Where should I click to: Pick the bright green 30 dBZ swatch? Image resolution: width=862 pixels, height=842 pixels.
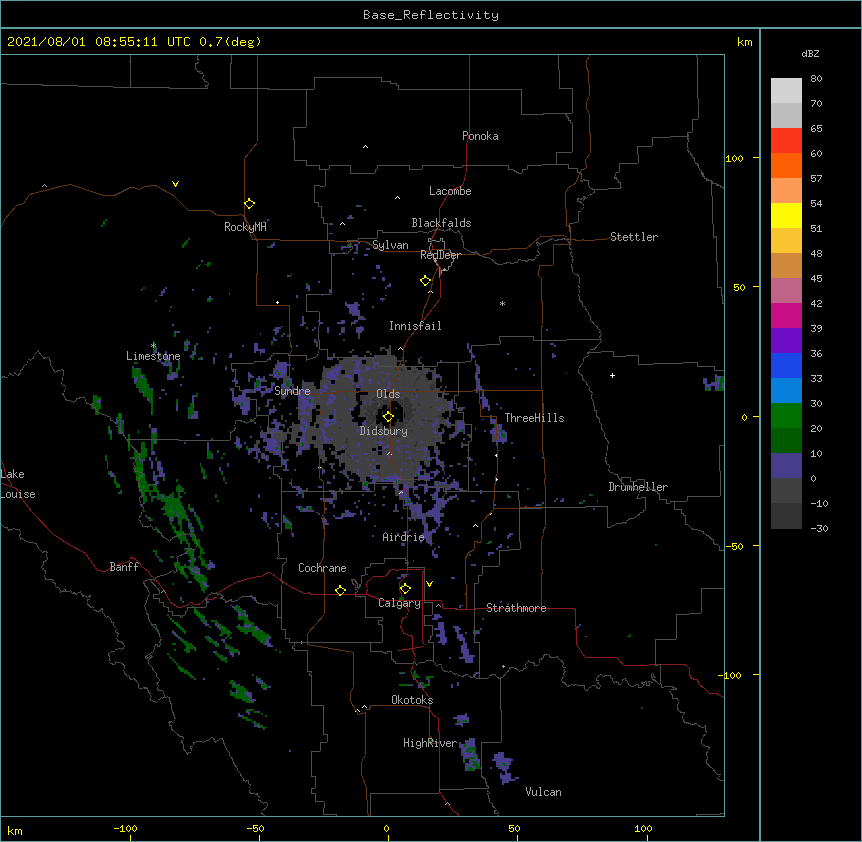click(x=786, y=416)
